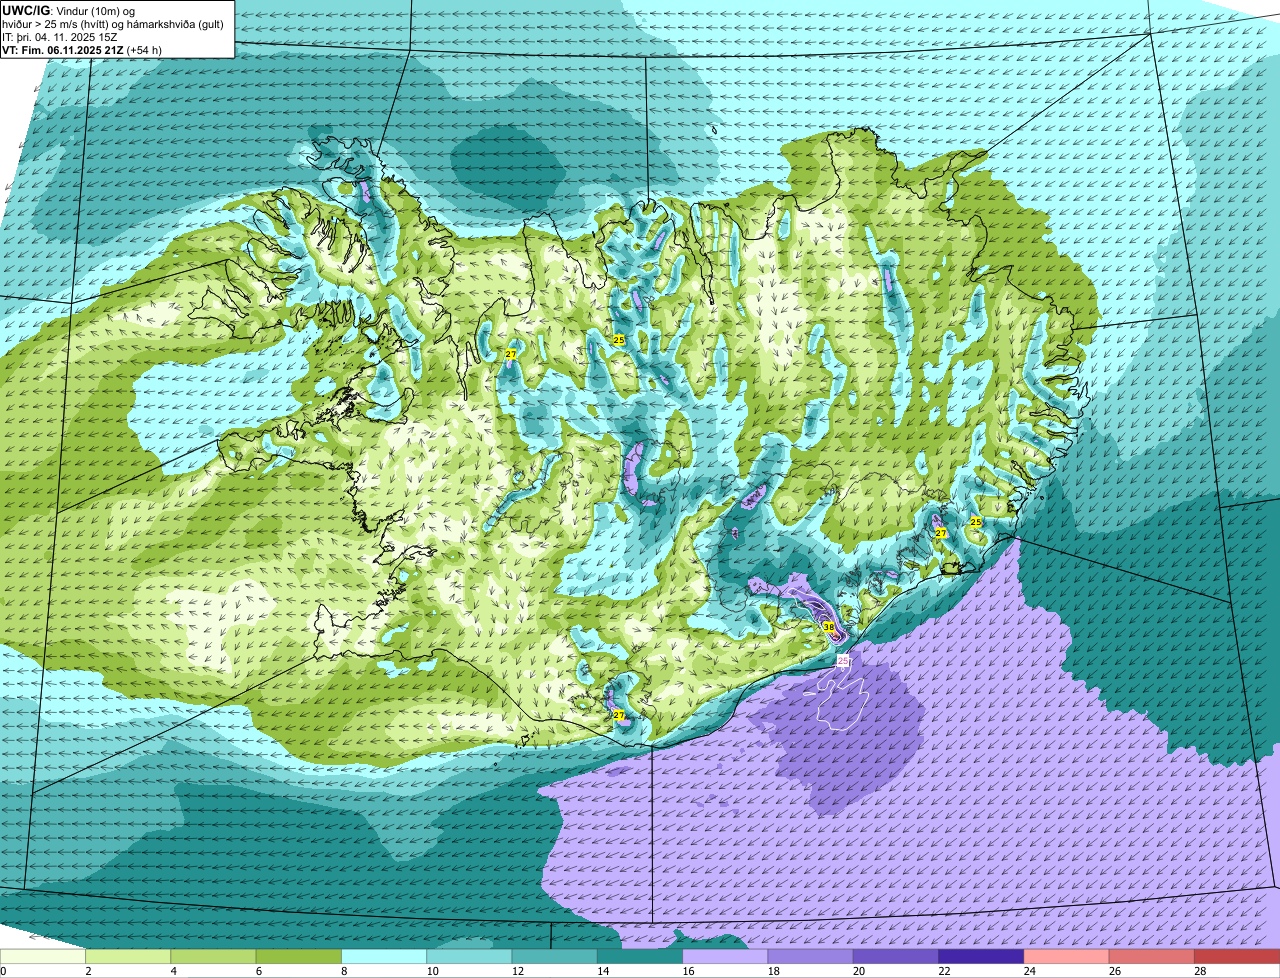Click legend tick label "22"
Image resolution: width=1280 pixels, height=978 pixels.
click(x=943, y=971)
